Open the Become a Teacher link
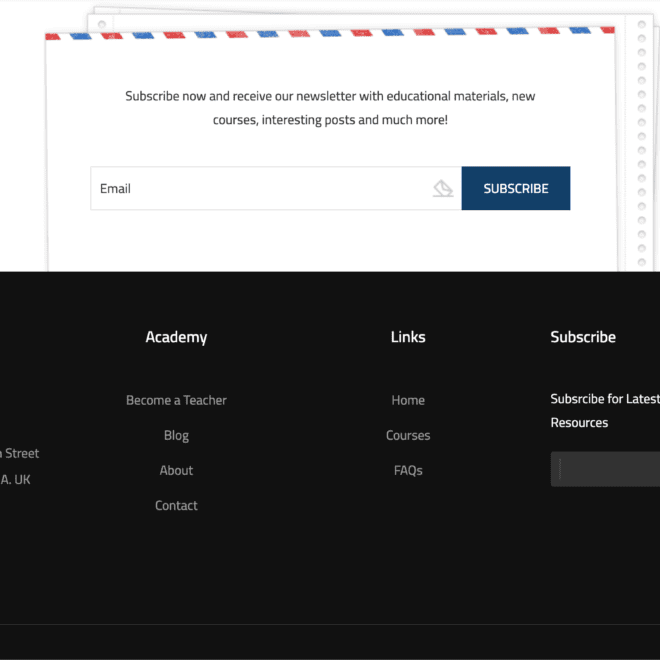Screen dimensions: 660x660 coord(176,400)
